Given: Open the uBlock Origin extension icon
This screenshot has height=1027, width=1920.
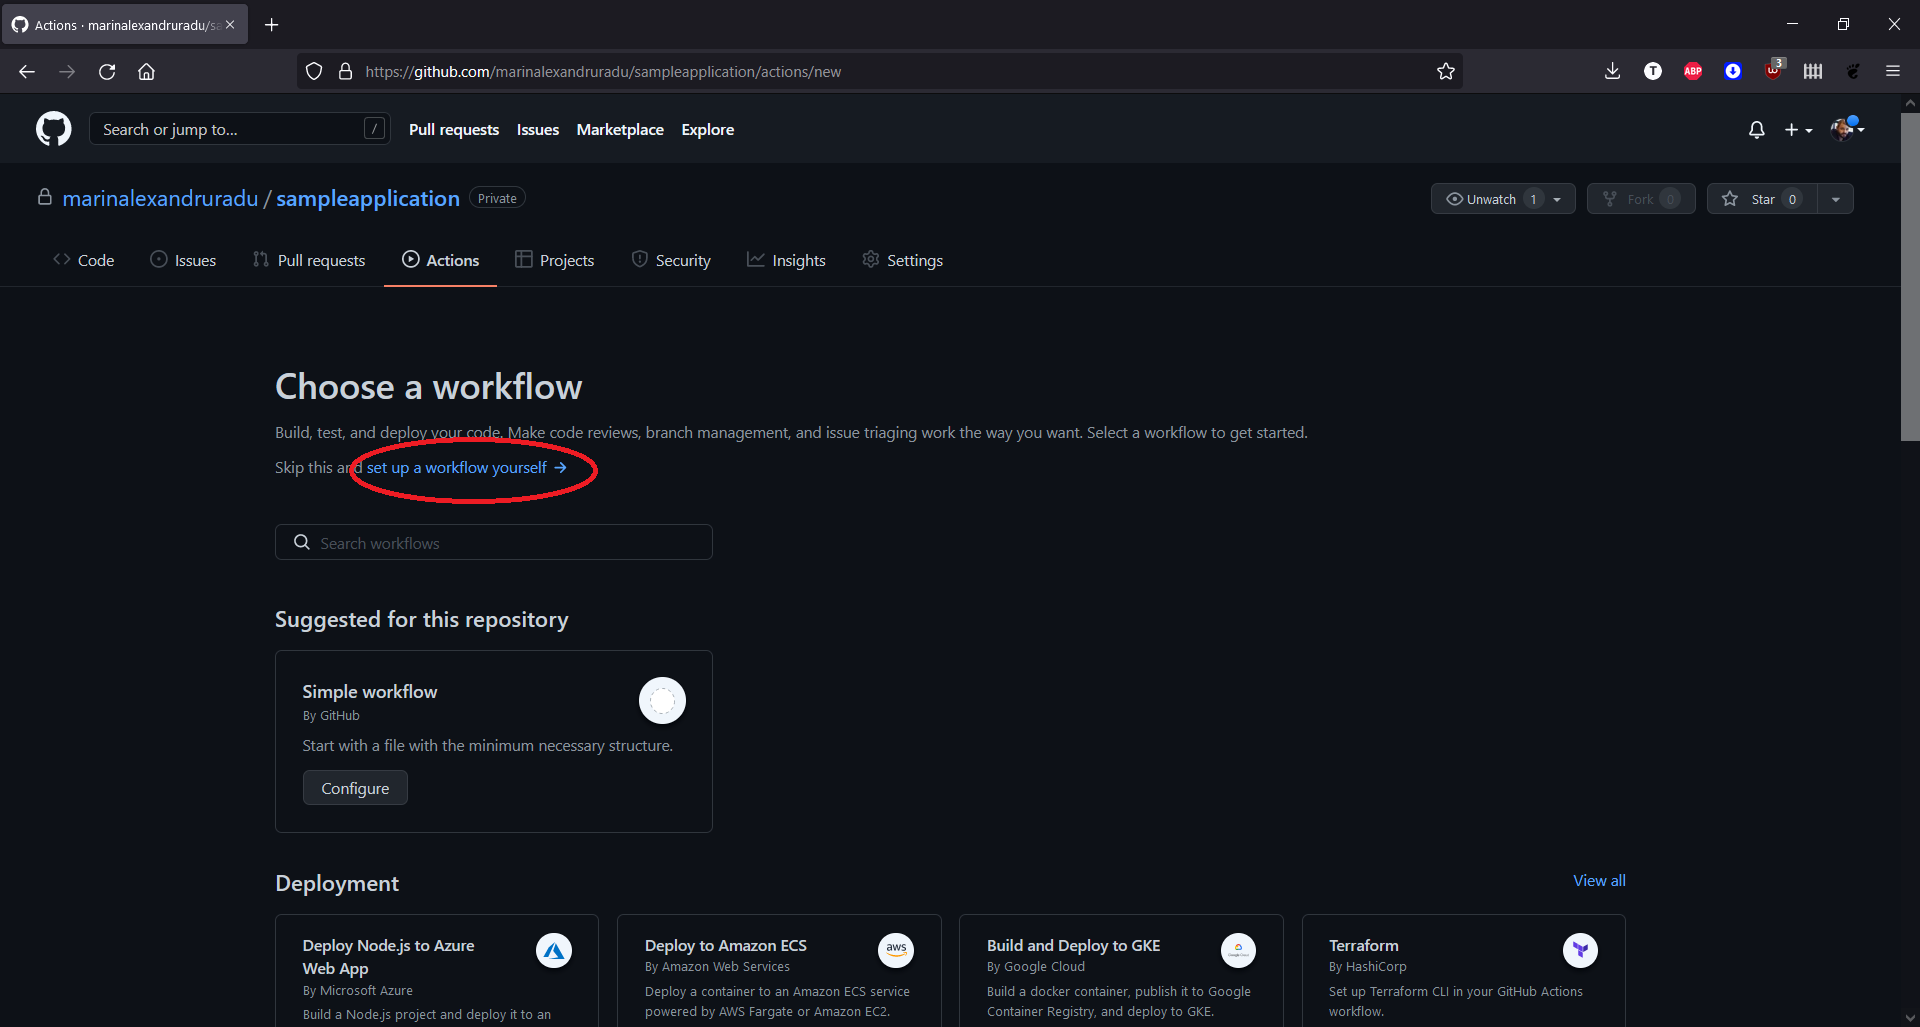Looking at the screenshot, I should (x=1773, y=70).
